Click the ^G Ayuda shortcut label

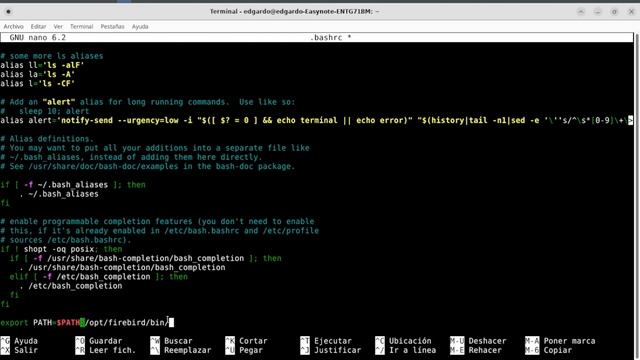coord(19,341)
